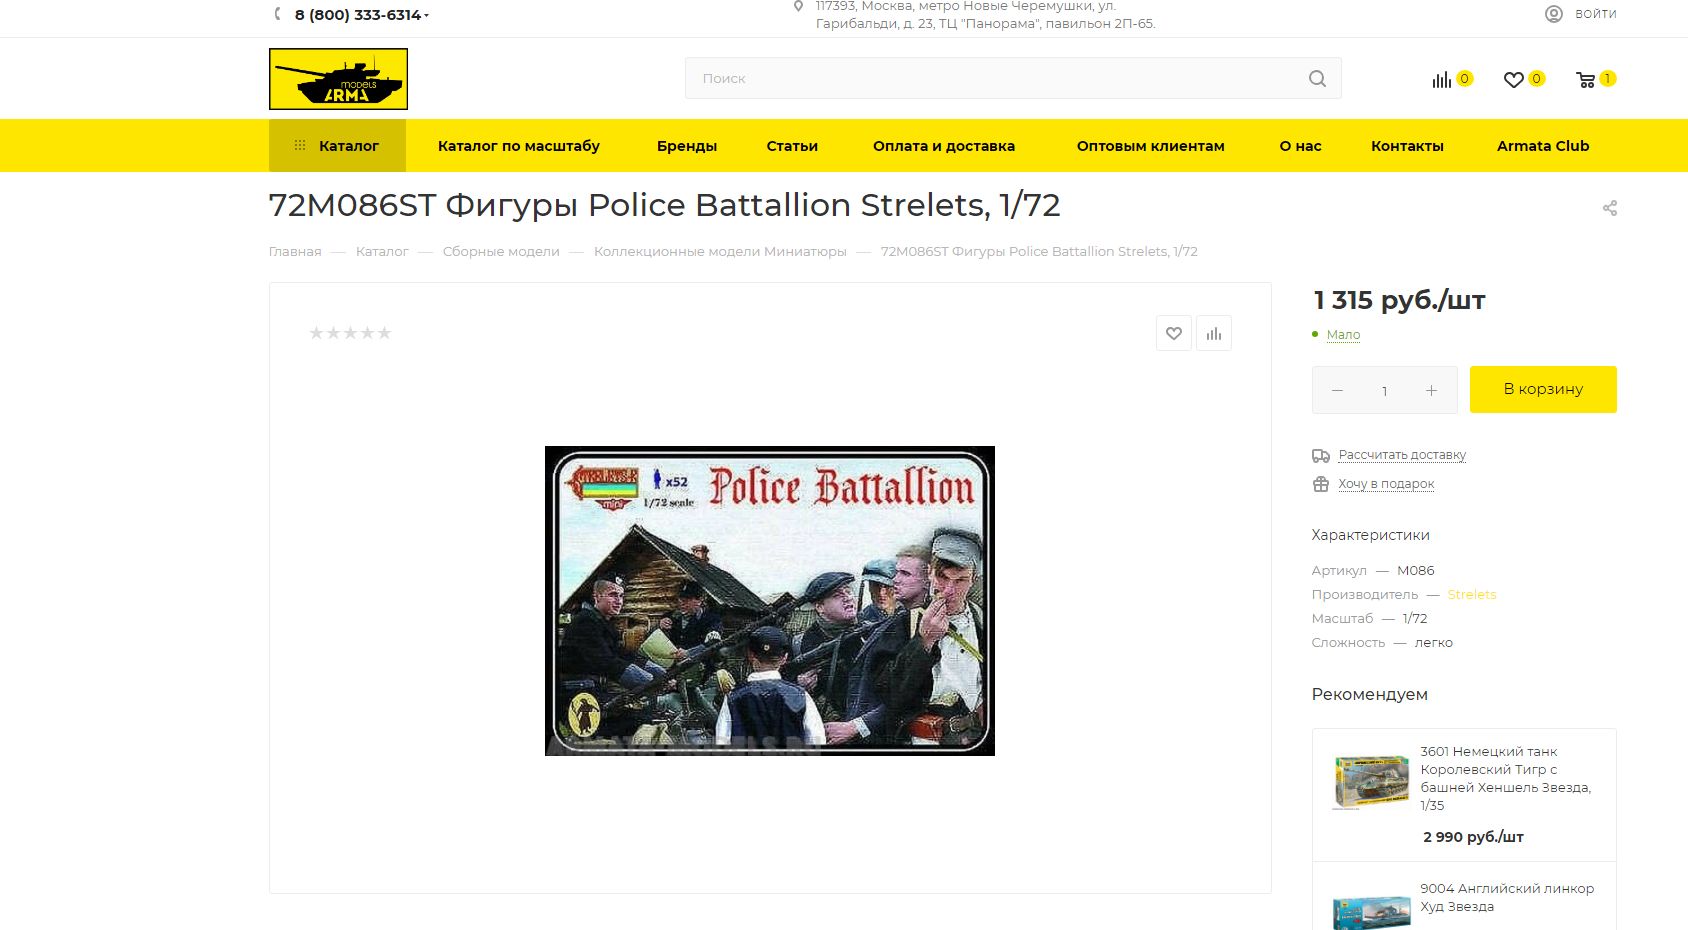Increase quantity with plus button
Viewport: 1688px width, 930px height.
[1431, 390]
